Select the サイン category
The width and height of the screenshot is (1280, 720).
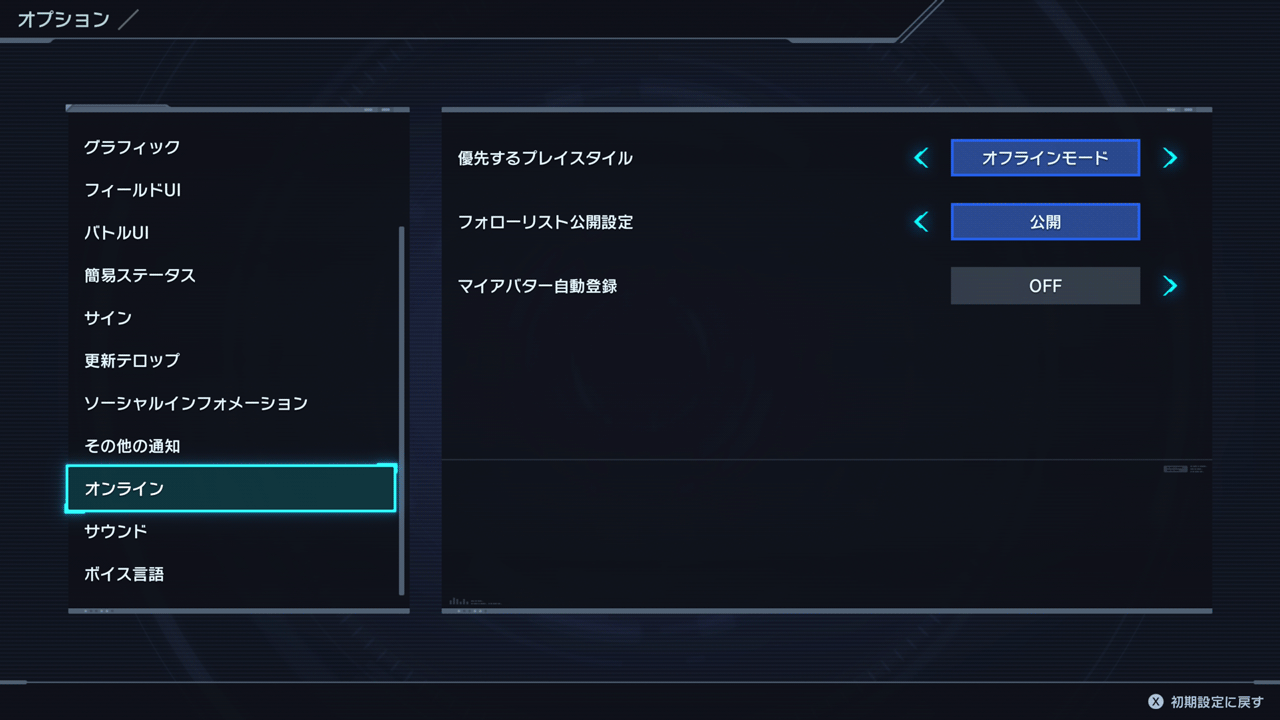point(108,318)
